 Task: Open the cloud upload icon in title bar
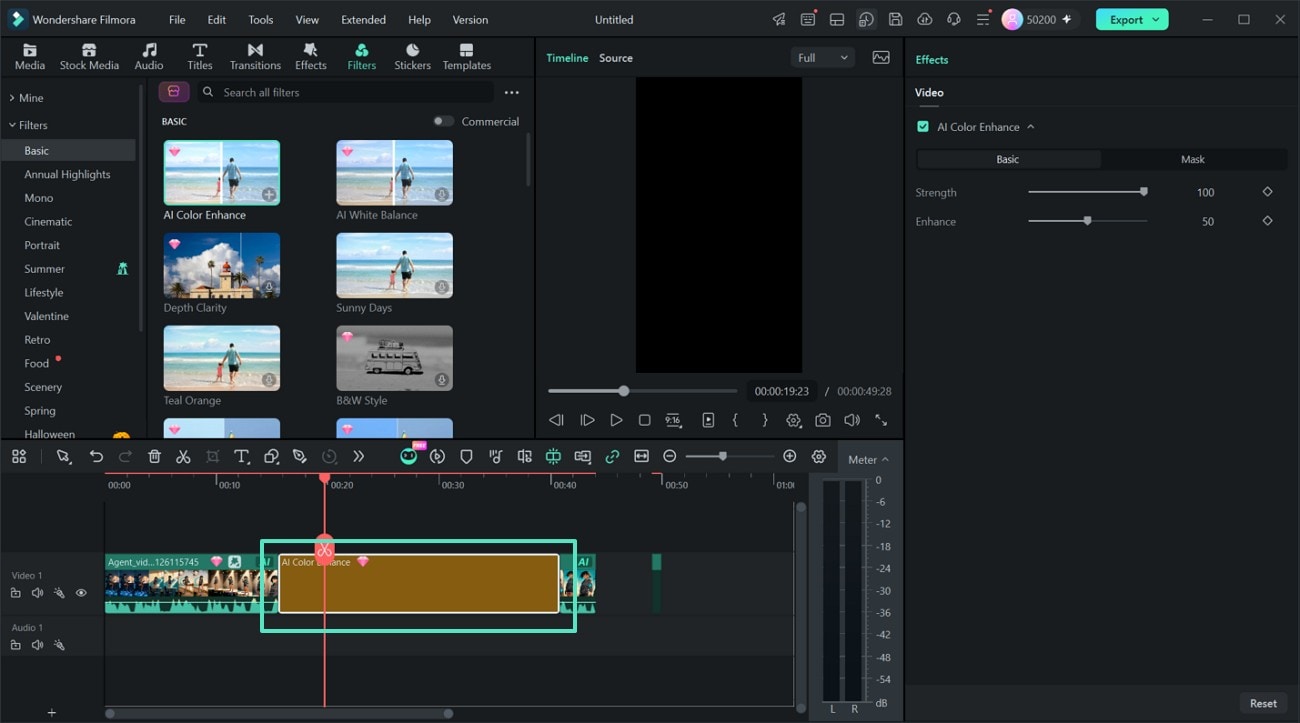coord(924,19)
